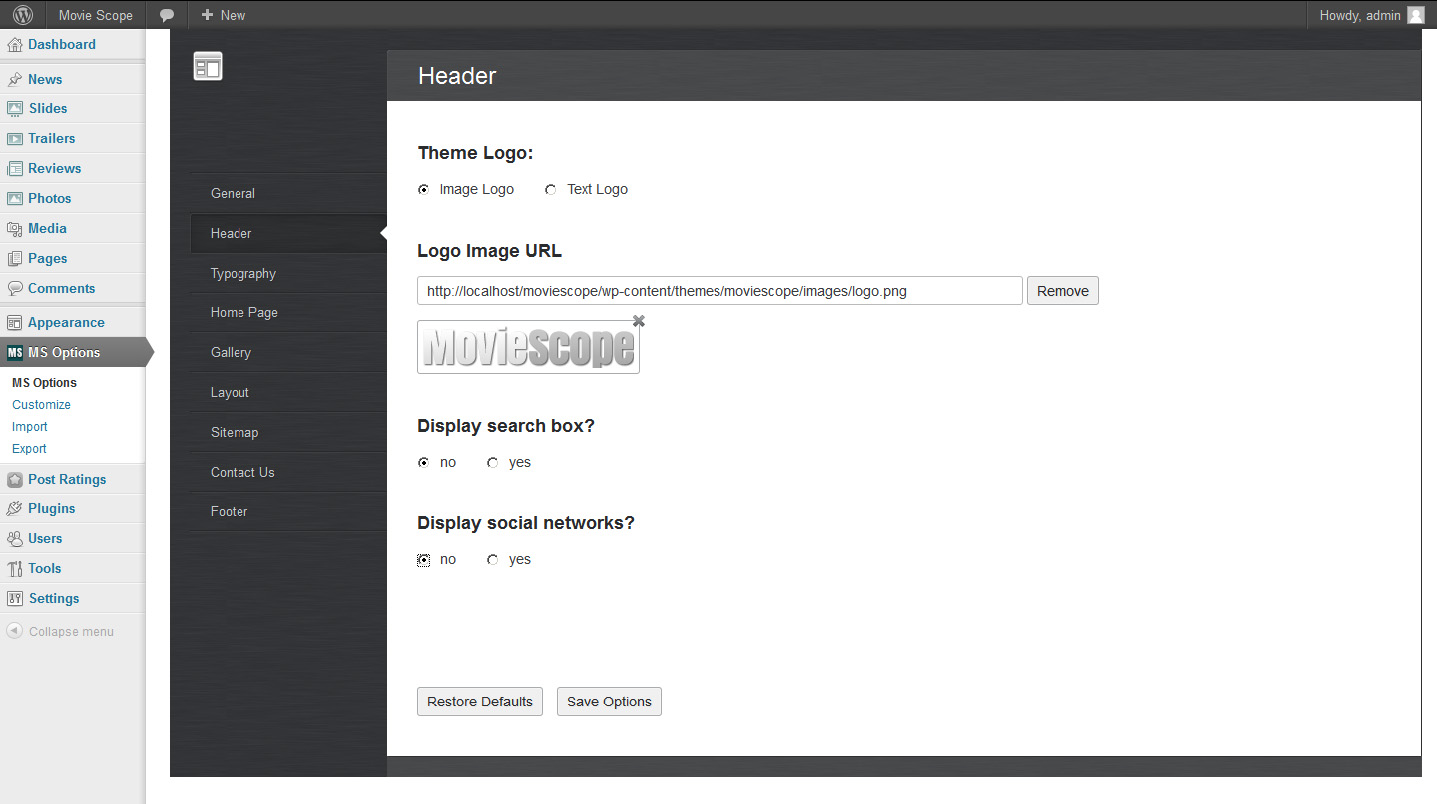Open the comments bubble icon in admin bar
The height and width of the screenshot is (804, 1437).
pos(167,15)
